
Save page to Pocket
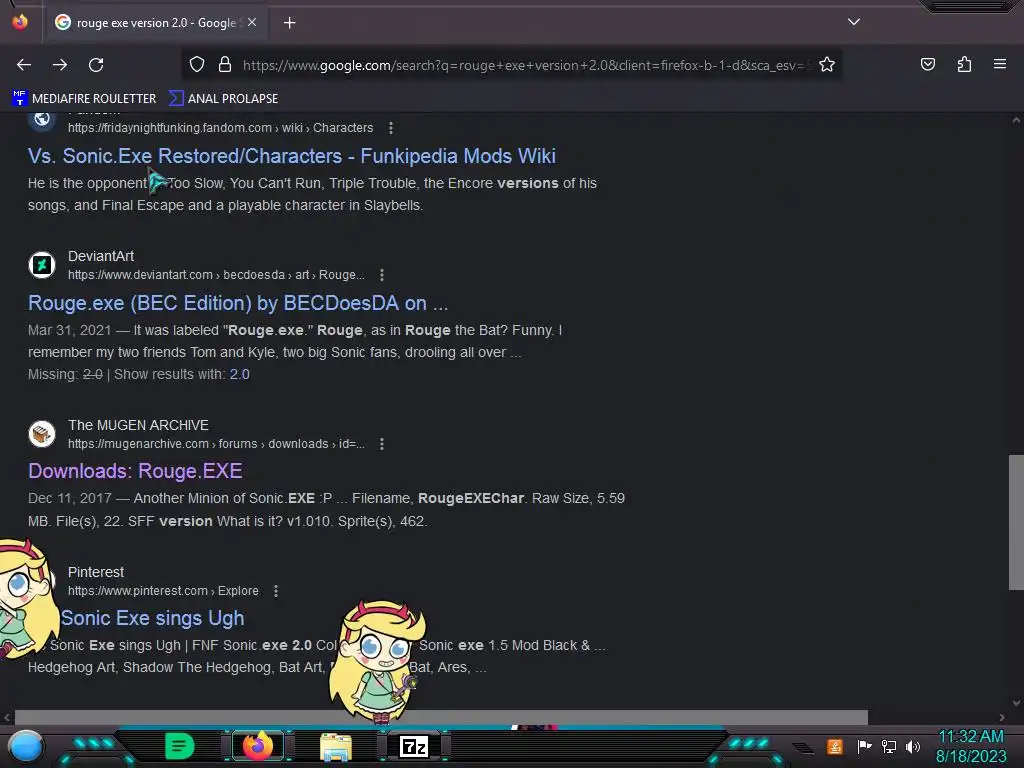coord(927,64)
